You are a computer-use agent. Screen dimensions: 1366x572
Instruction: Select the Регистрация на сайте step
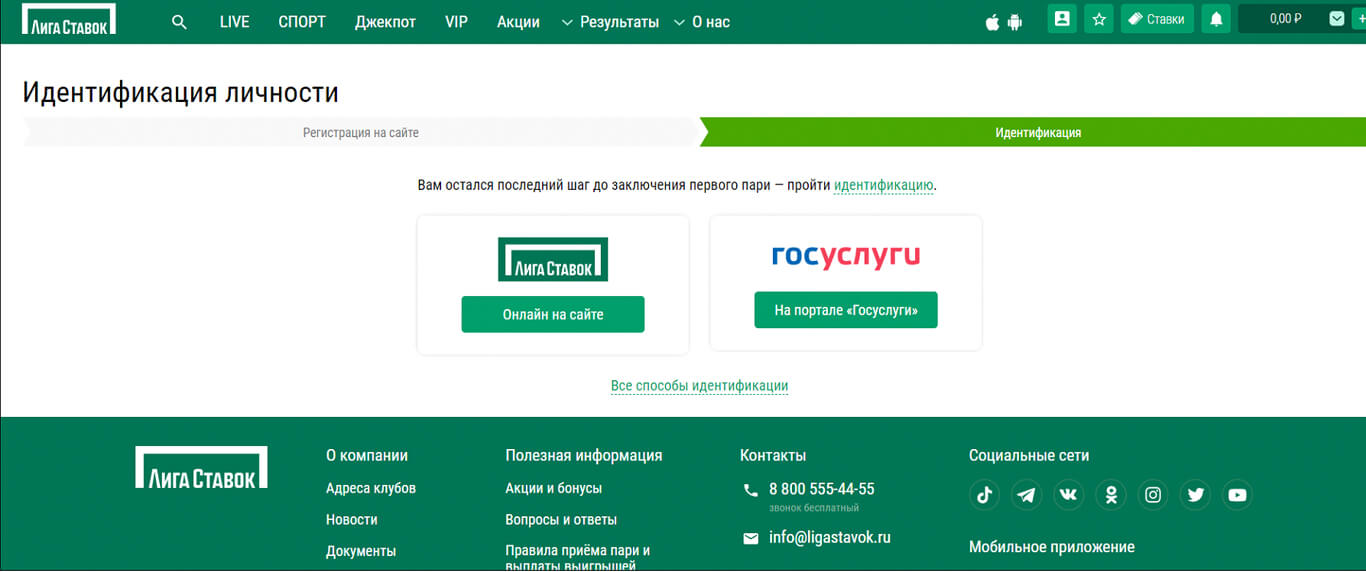point(361,132)
